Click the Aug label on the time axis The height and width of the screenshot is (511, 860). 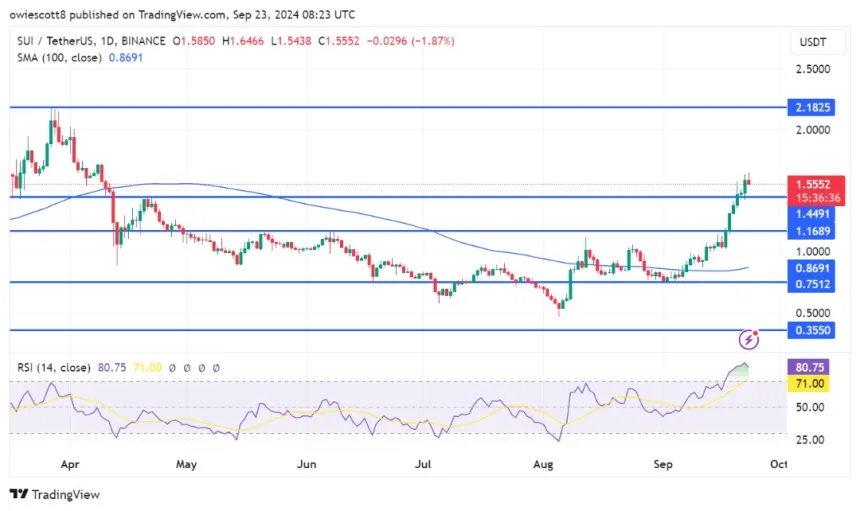pyautogui.click(x=543, y=465)
